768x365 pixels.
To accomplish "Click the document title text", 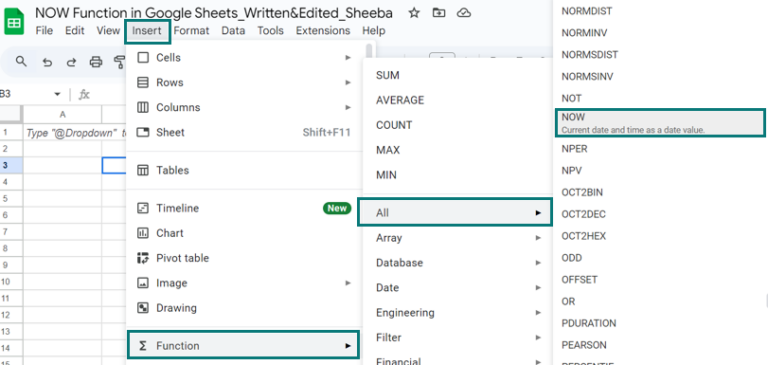I will (214, 13).
